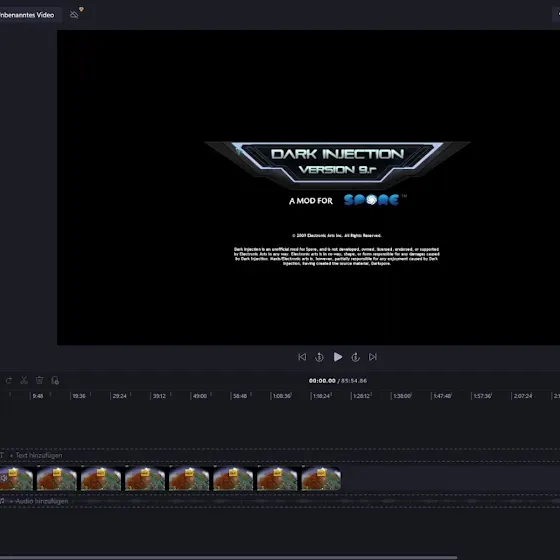This screenshot has height=560, width=560.
Task: Move playhead to 1:57:36 ruler mark
Action: click(482, 396)
